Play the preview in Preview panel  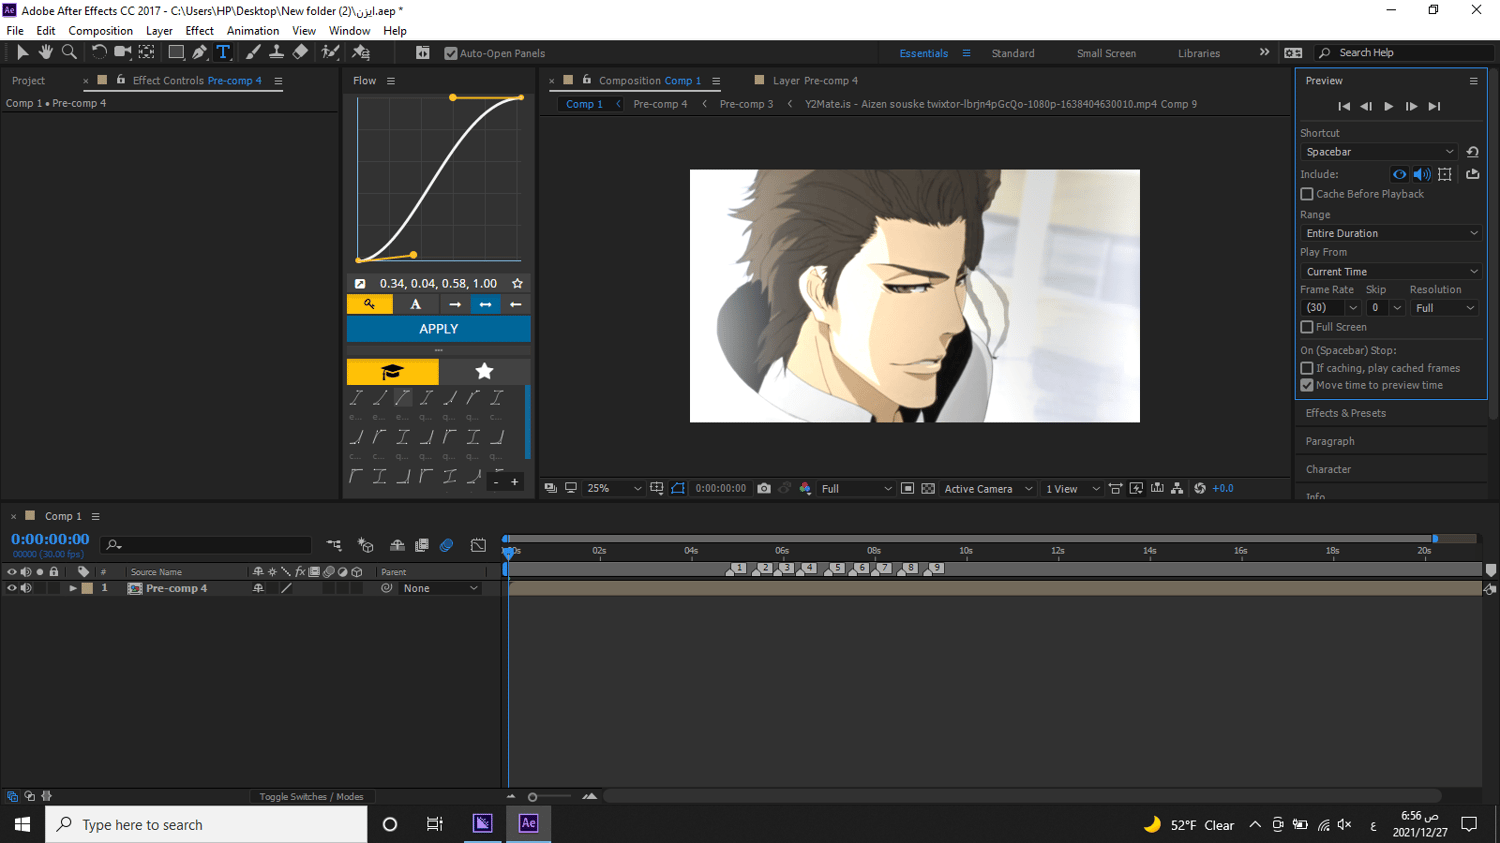pyautogui.click(x=1388, y=106)
